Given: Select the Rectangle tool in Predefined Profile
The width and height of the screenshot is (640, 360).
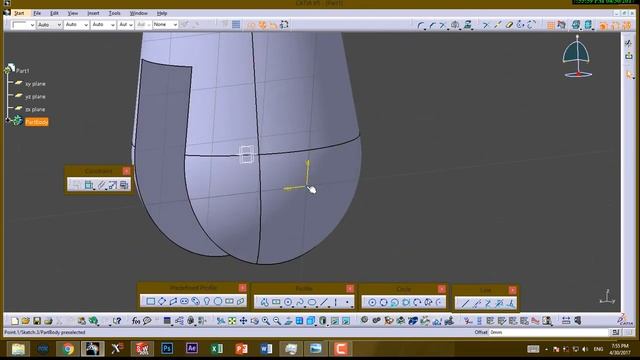Looking at the screenshot, I should tap(151, 302).
